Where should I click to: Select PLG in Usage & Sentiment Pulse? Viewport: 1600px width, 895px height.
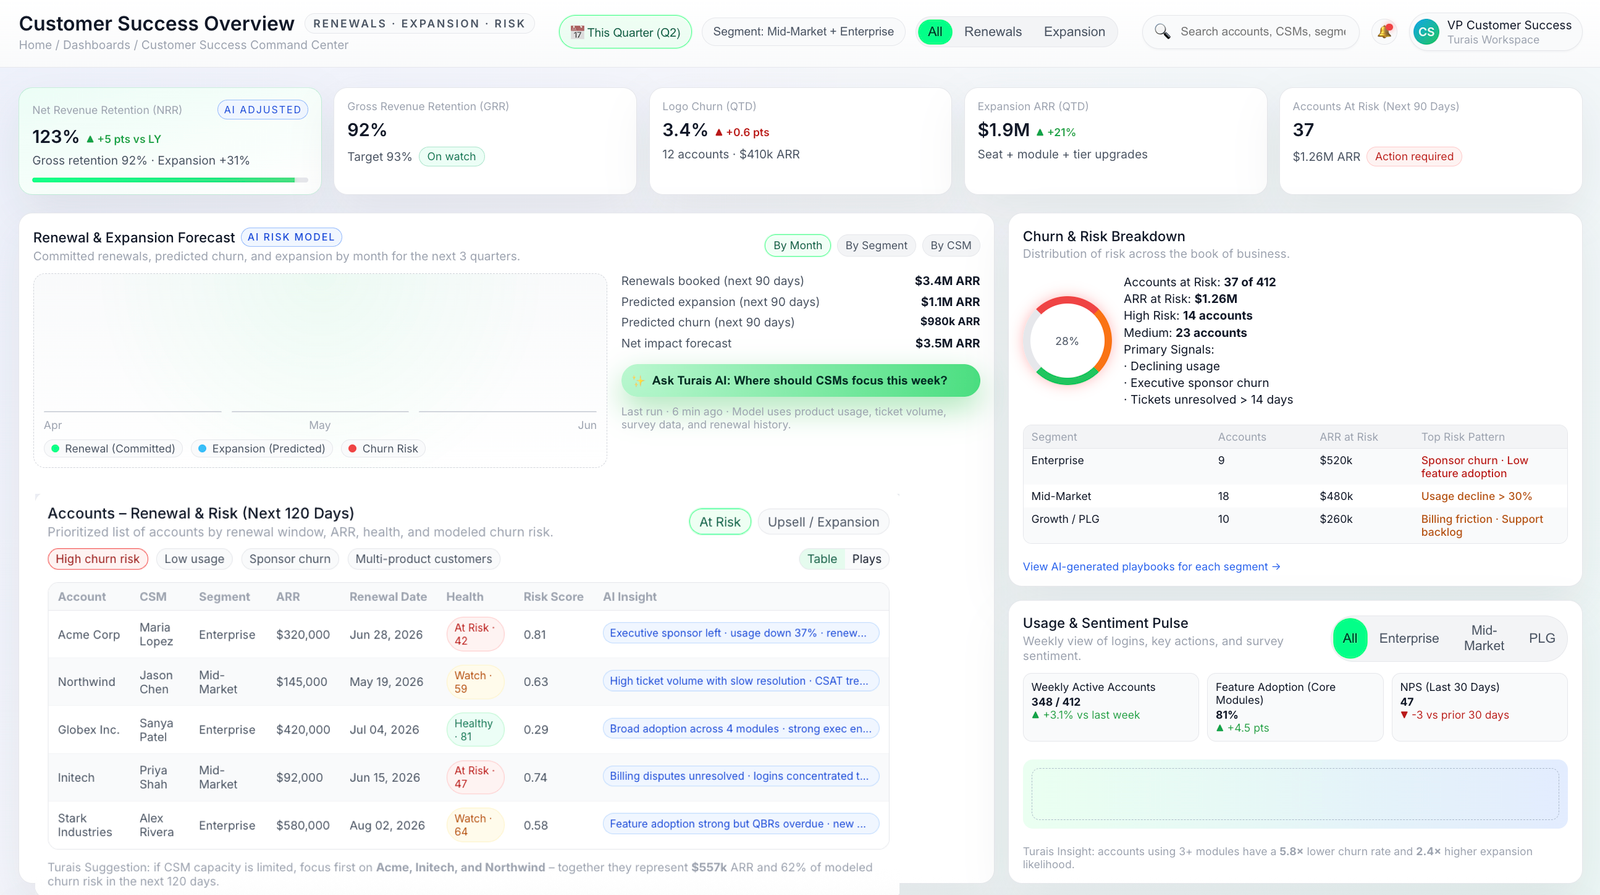(1542, 638)
